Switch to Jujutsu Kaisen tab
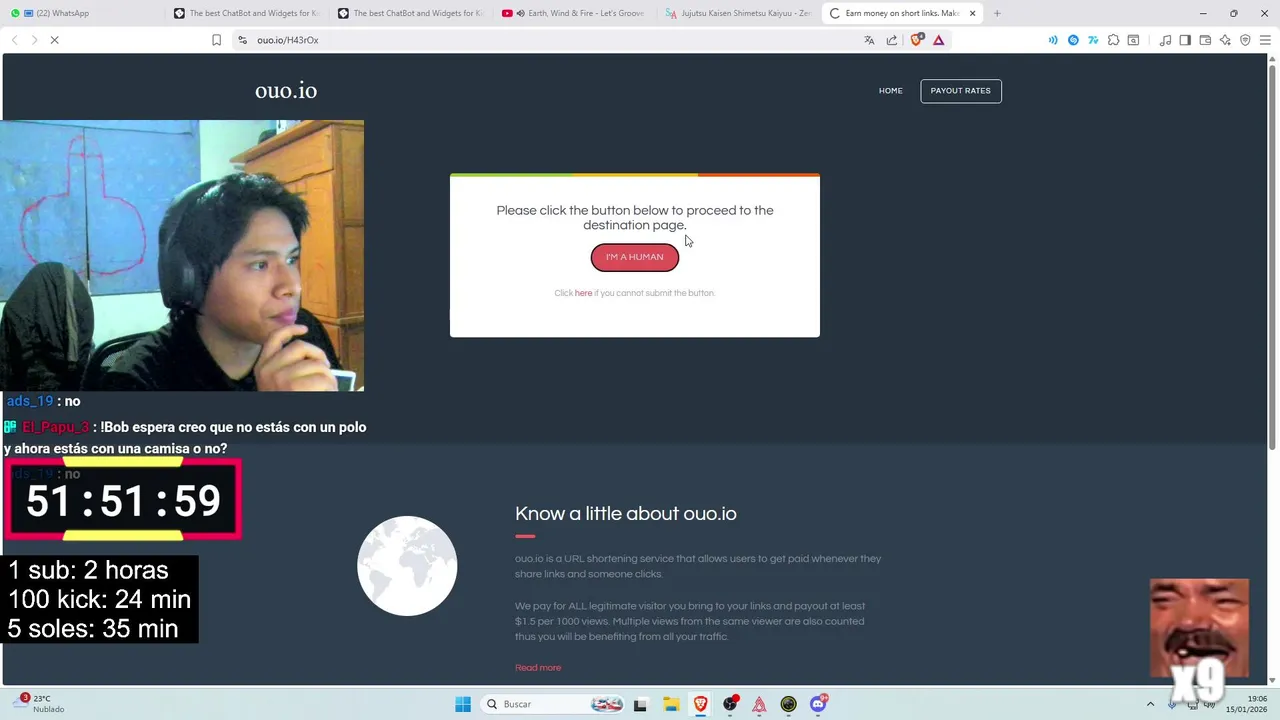 (738, 13)
